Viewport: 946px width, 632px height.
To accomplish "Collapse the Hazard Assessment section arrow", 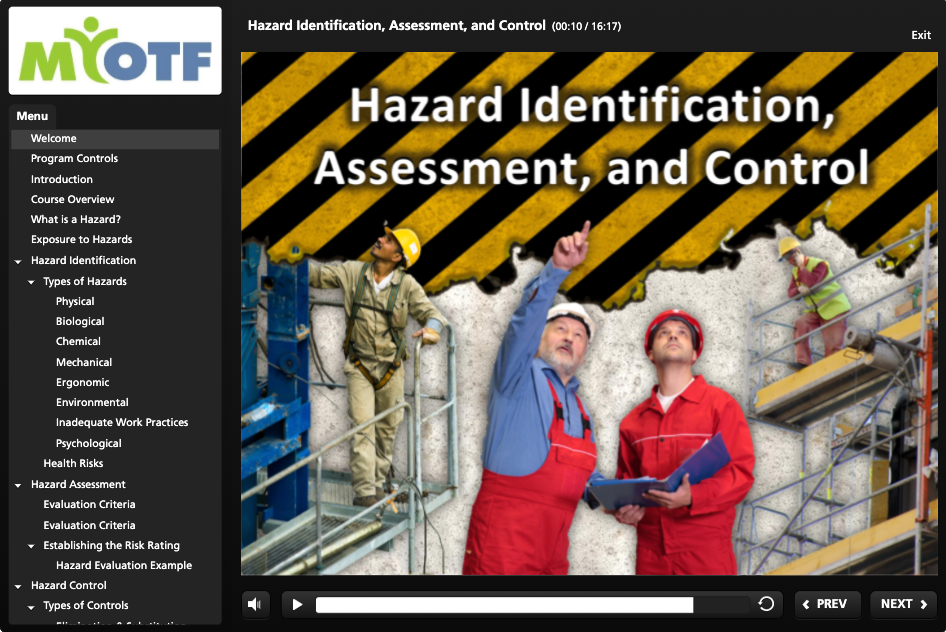I will 18,485.
